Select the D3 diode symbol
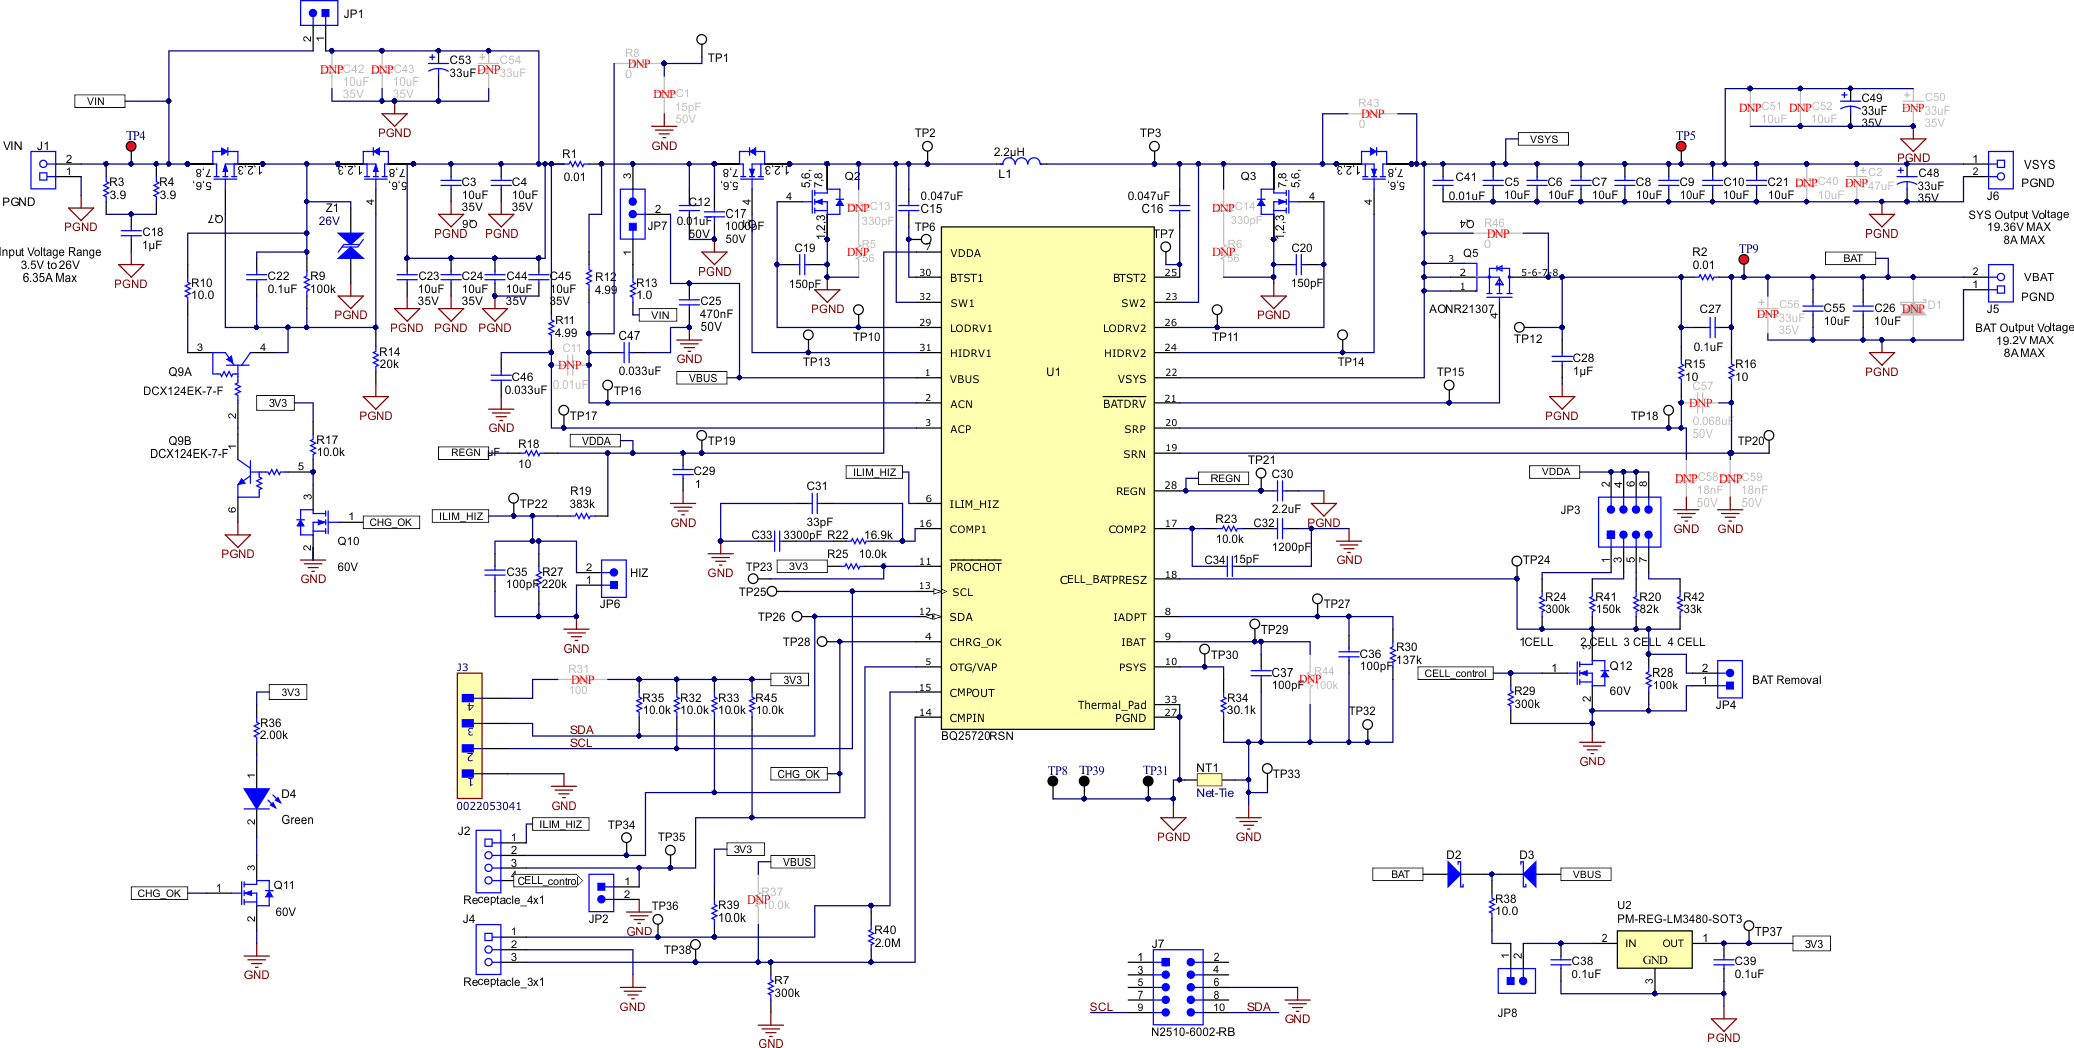This screenshot has height=1048, width=2074. [1528, 874]
